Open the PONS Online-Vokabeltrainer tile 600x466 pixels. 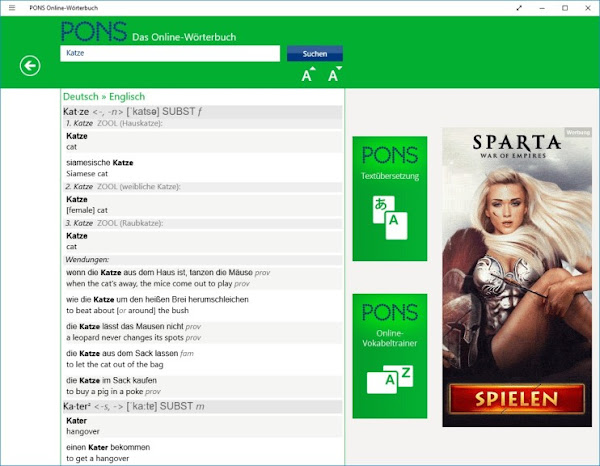click(x=390, y=356)
